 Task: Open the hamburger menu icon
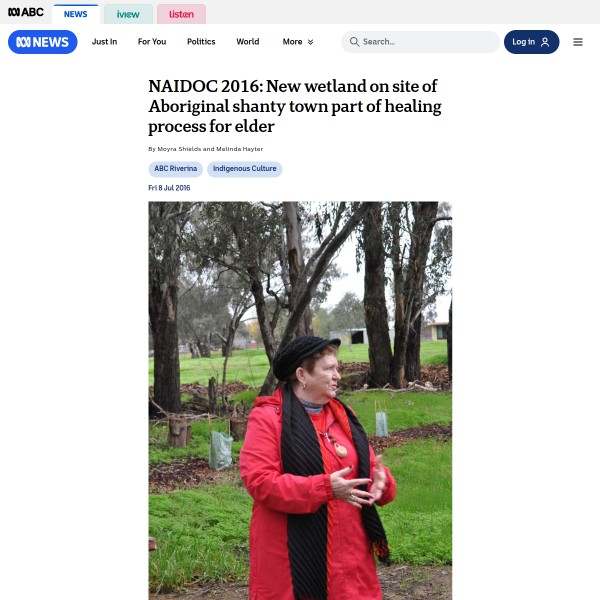(x=578, y=42)
